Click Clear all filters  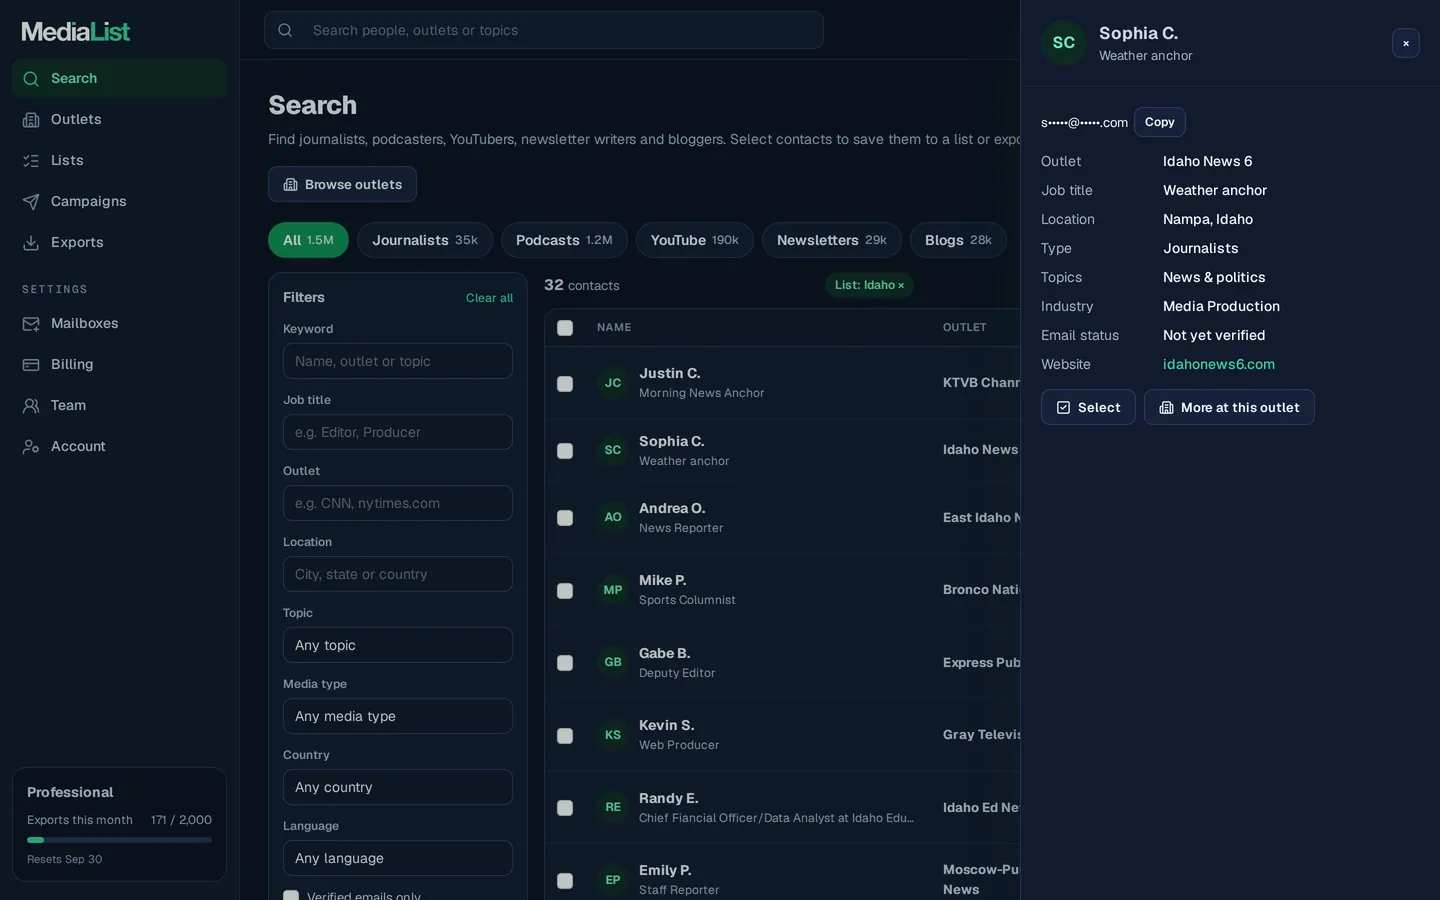(489, 298)
